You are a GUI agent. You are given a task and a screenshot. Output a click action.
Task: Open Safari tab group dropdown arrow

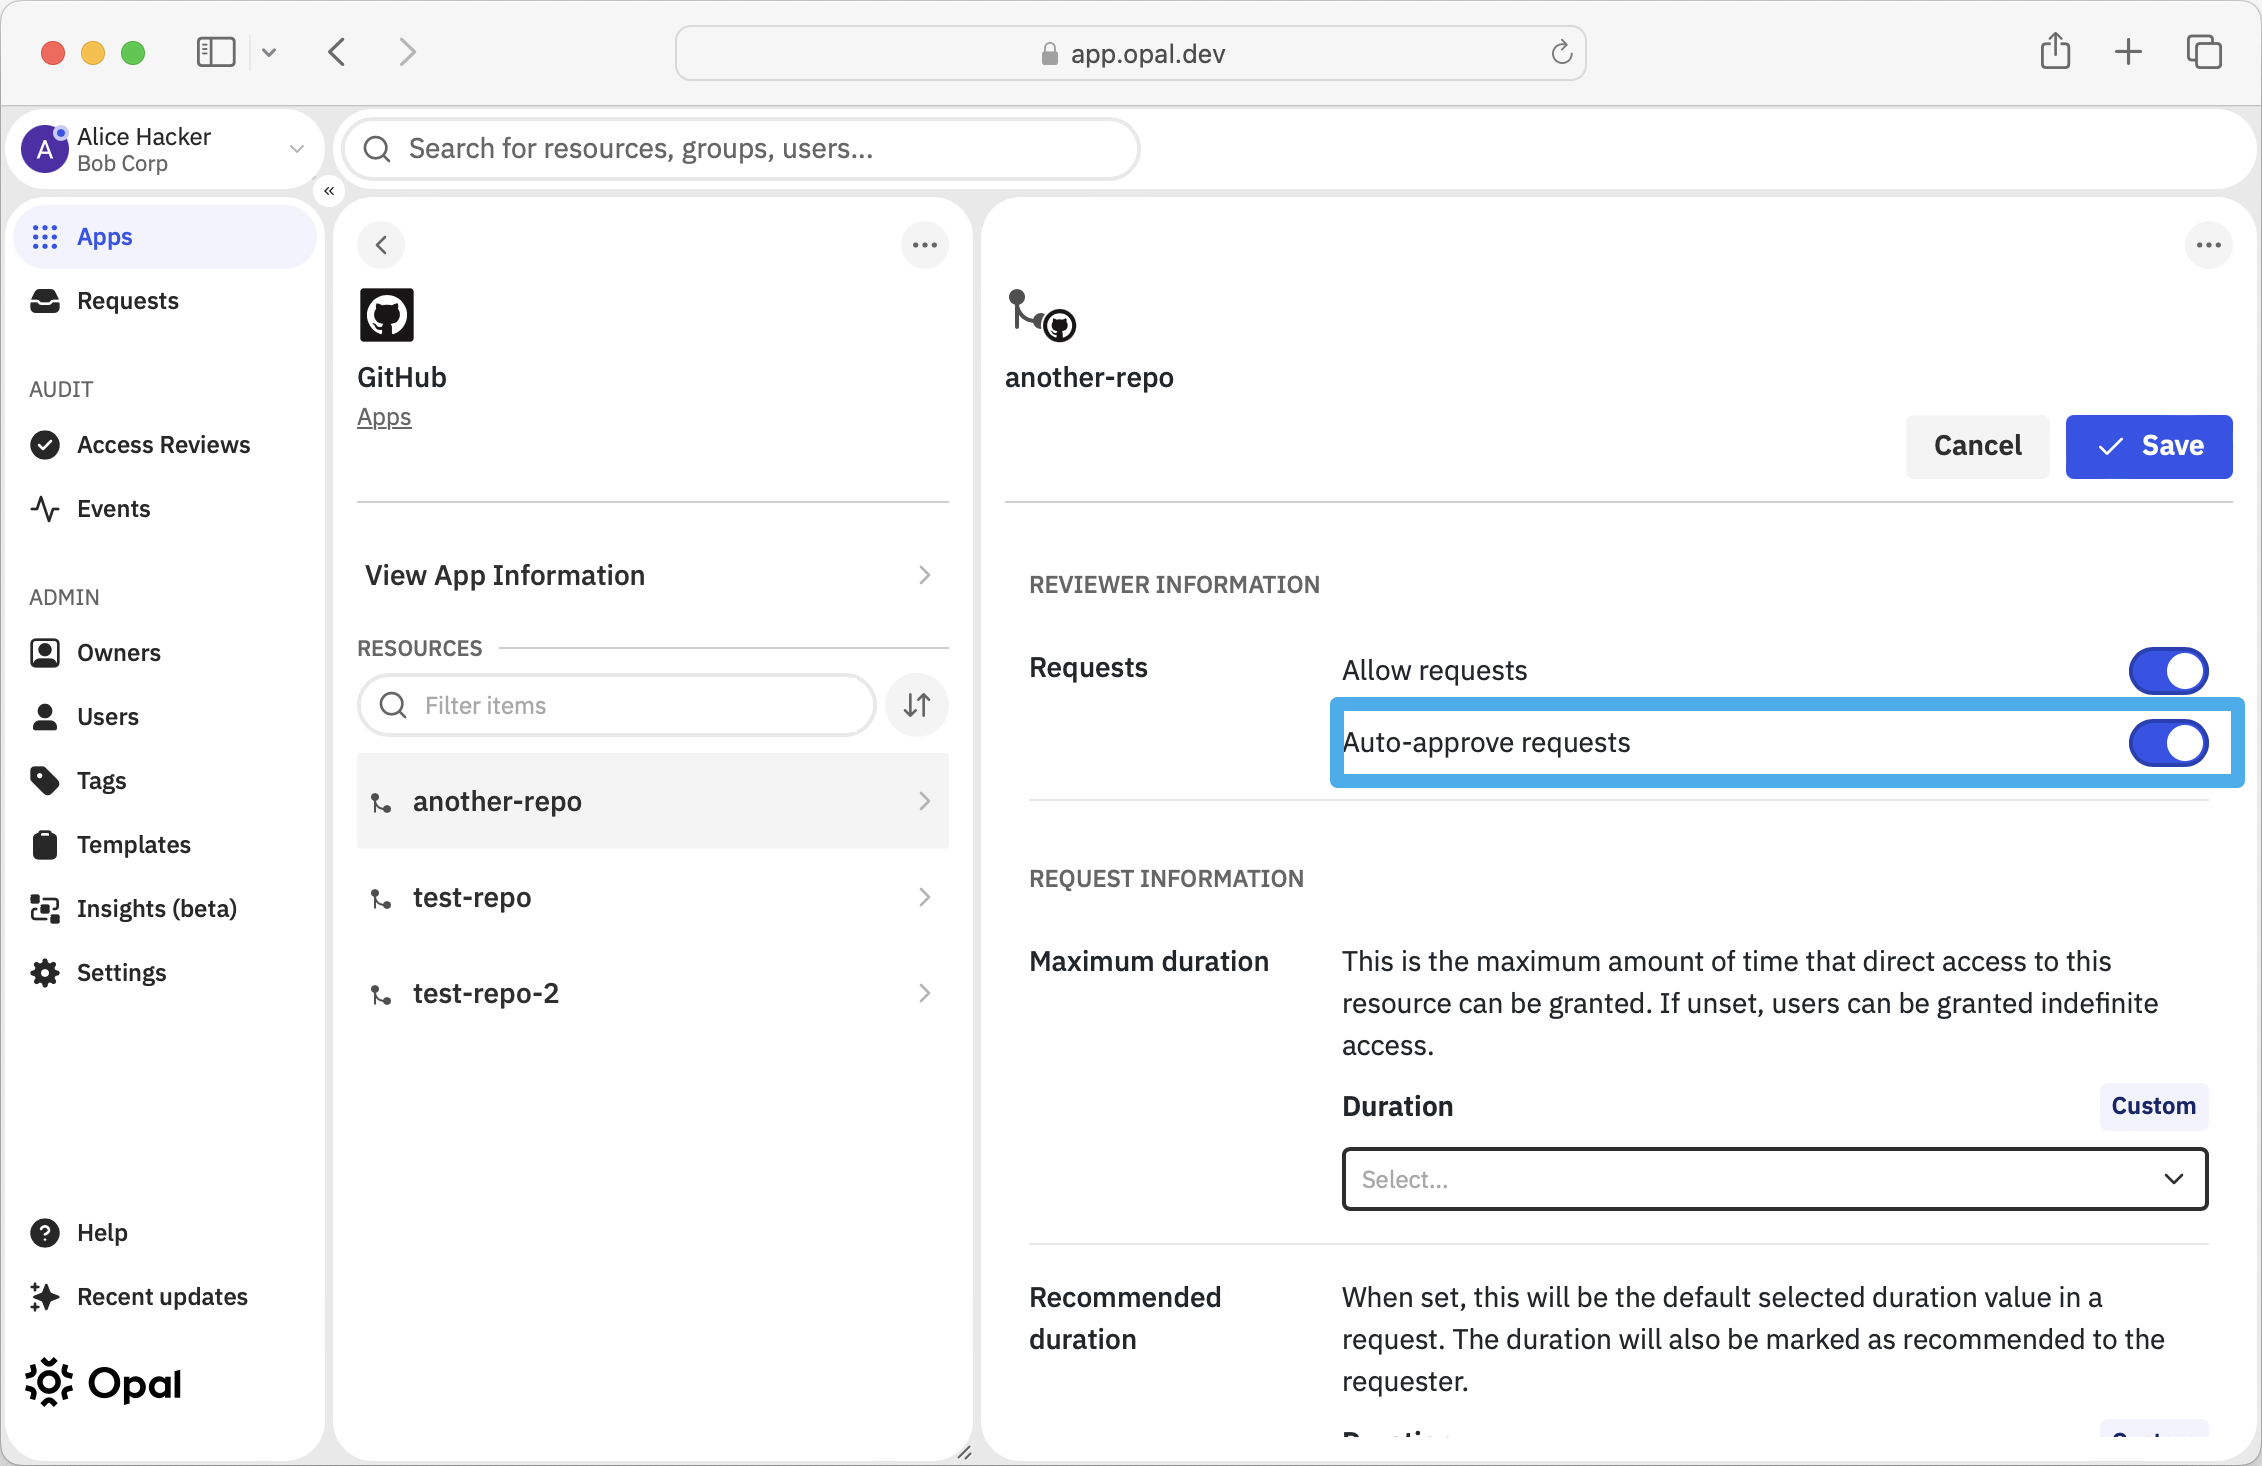[x=268, y=52]
